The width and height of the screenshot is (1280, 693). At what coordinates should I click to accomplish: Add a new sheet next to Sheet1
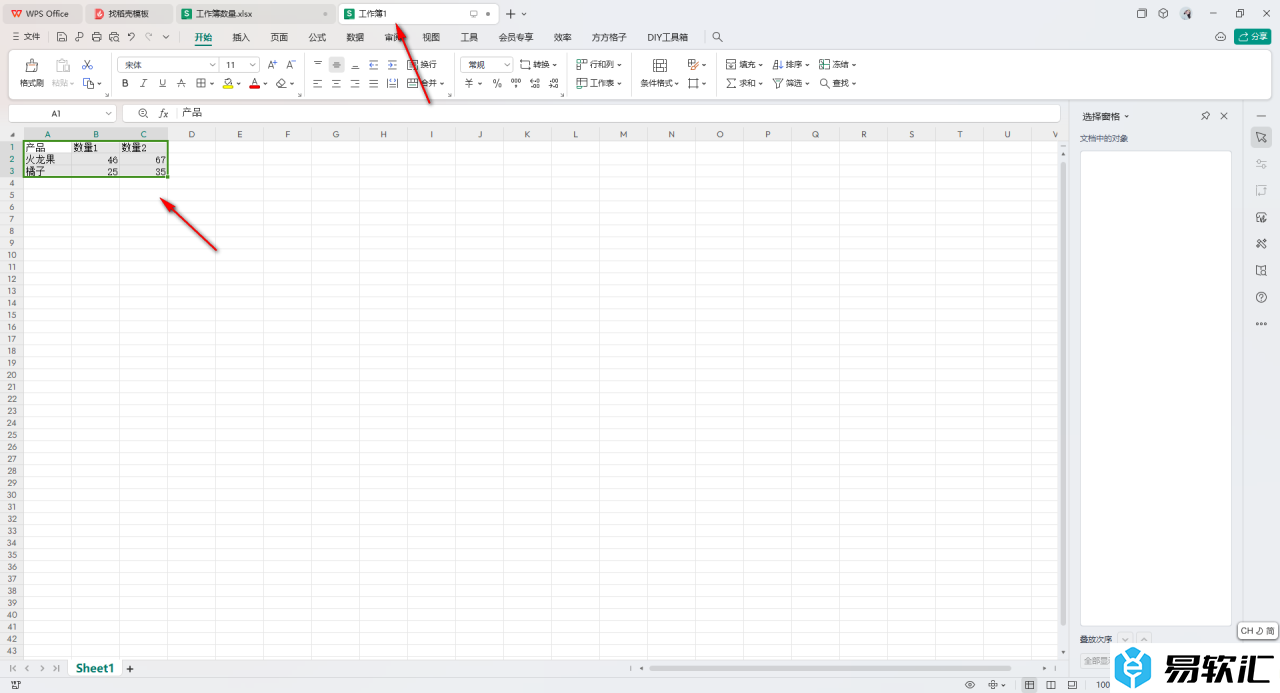(x=129, y=668)
